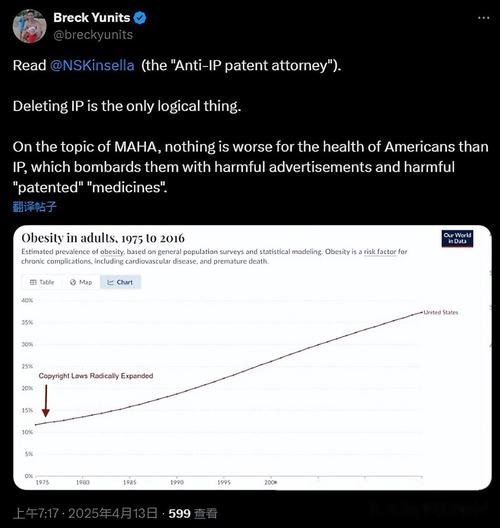Open the three-dot more options menu
Viewport: 500px width, 528px height.
pos(484,18)
